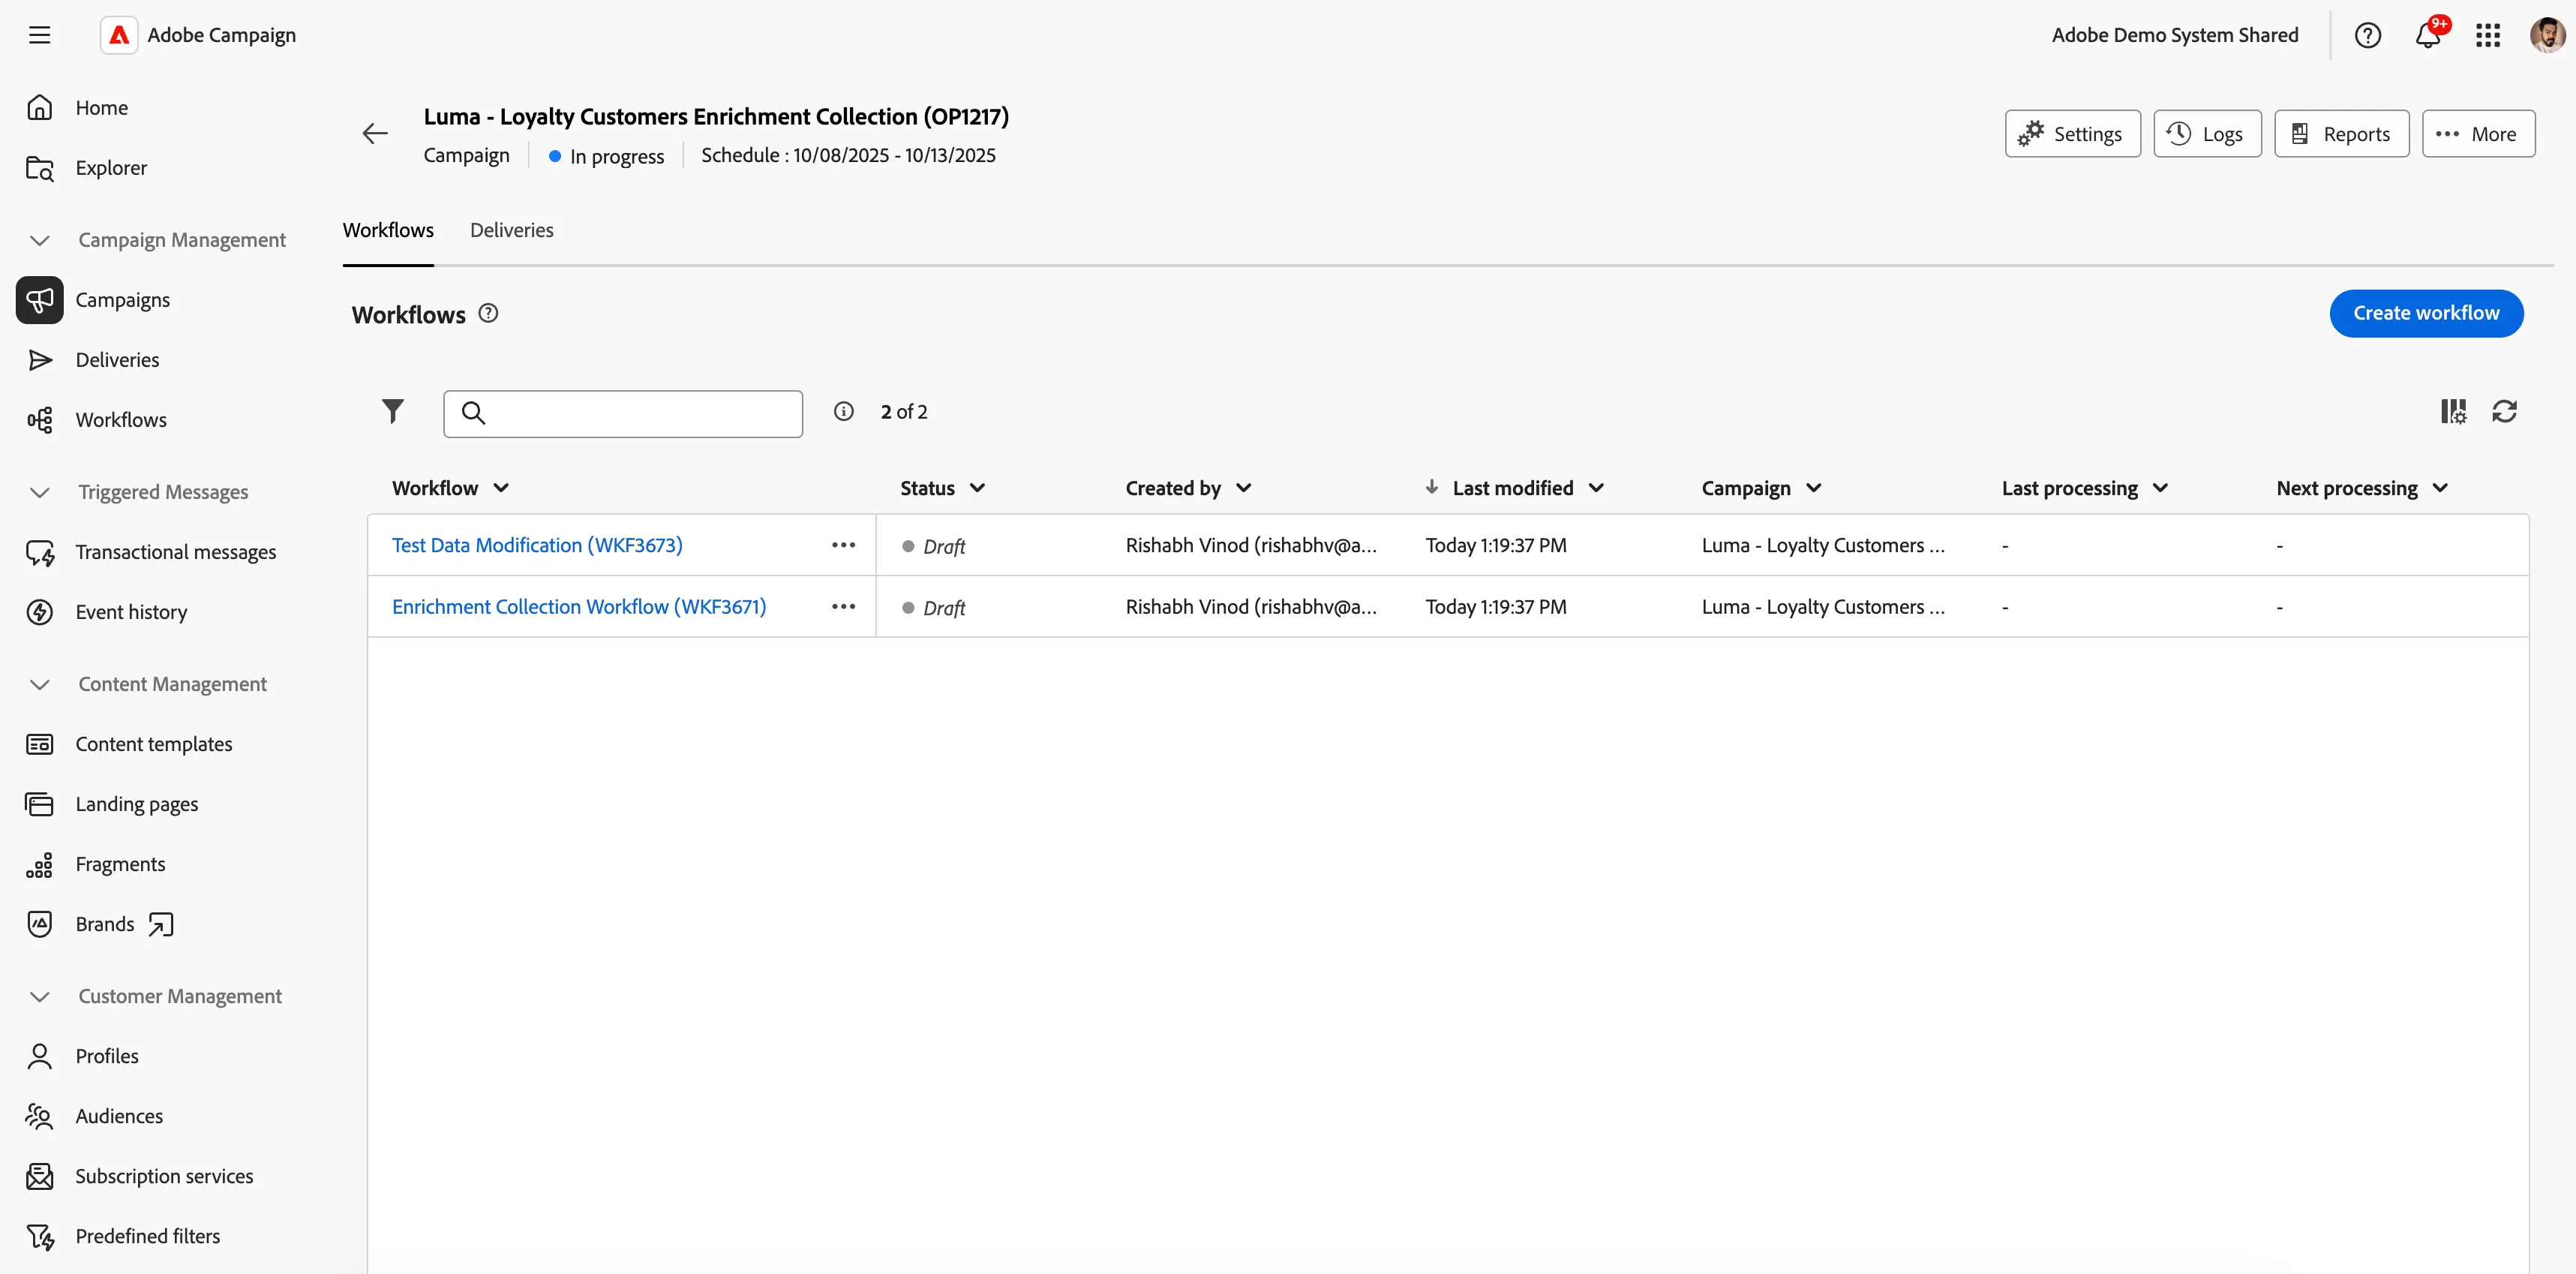Collapse the Customer Management section
The image size is (2576, 1274).
(40, 996)
